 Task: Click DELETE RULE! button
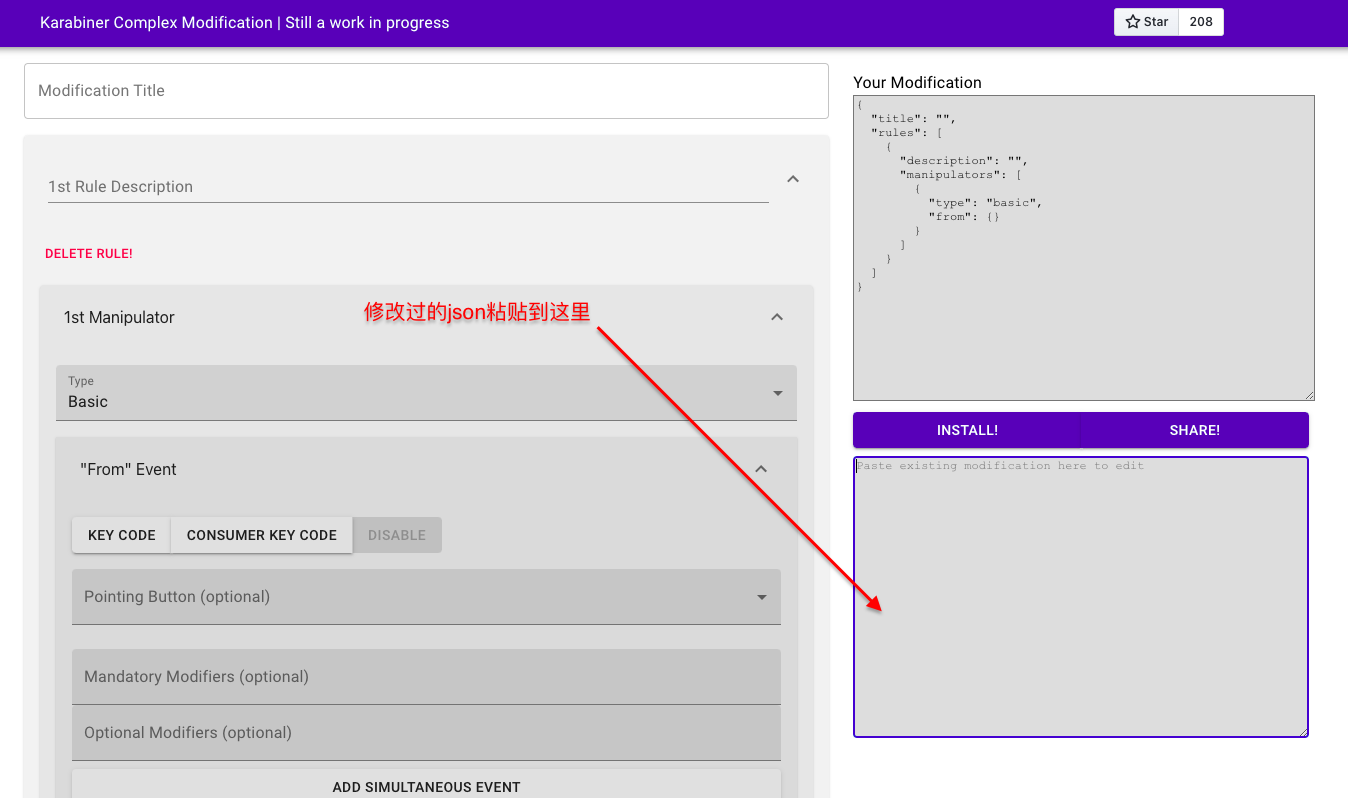click(89, 254)
